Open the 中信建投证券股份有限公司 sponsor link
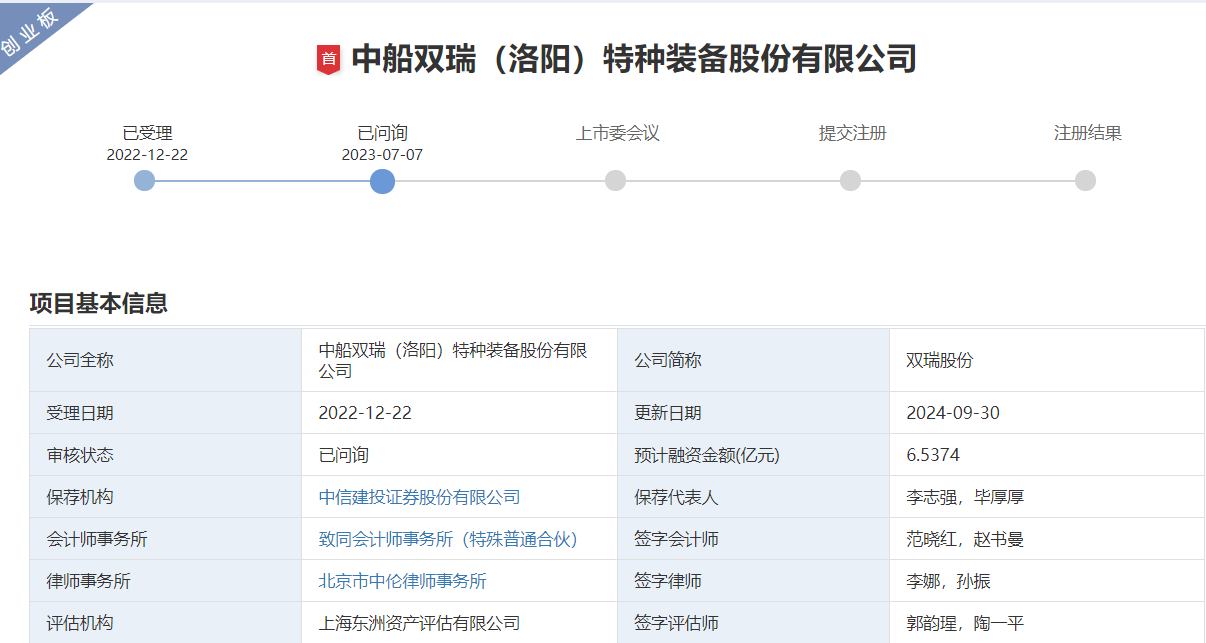Screen dimensions: 1206x643 pyautogui.click(x=420, y=497)
